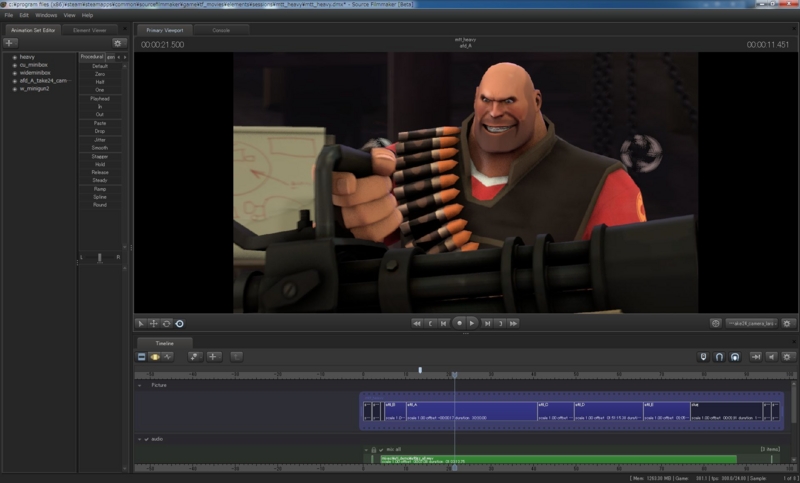Choose the move manipulator tool
The height and width of the screenshot is (483, 800).
click(x=154, y=323)
